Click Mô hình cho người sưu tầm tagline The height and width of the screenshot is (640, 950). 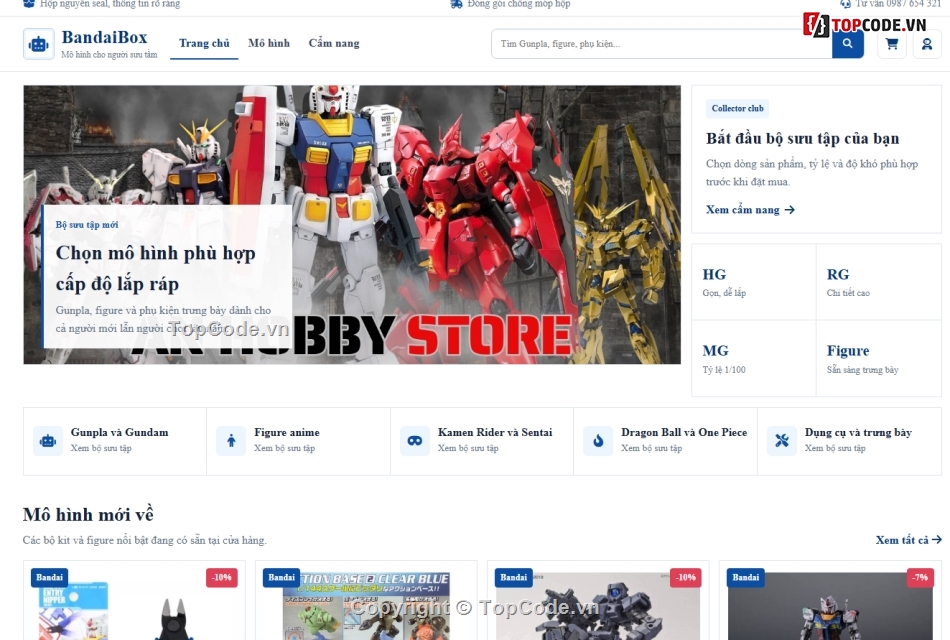pyautogui.click(x=109, y=55)
